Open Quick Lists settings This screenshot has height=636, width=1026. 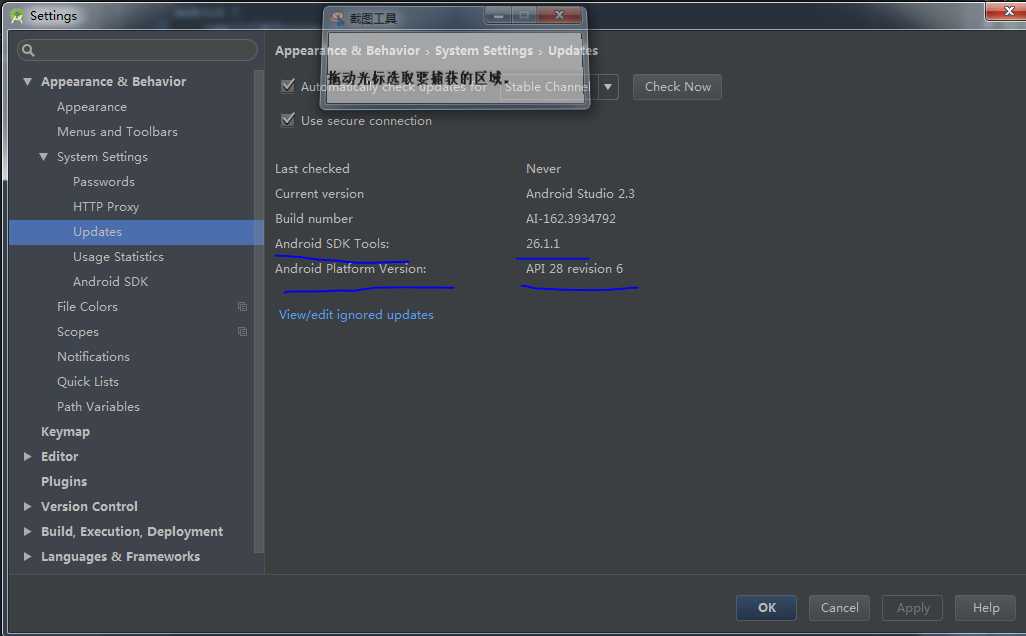point(88,381)
